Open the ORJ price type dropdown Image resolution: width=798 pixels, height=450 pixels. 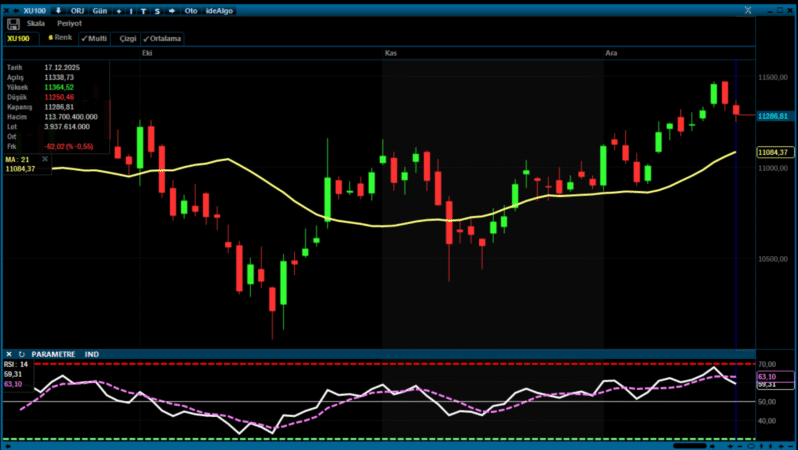click(x=77, y=10)
